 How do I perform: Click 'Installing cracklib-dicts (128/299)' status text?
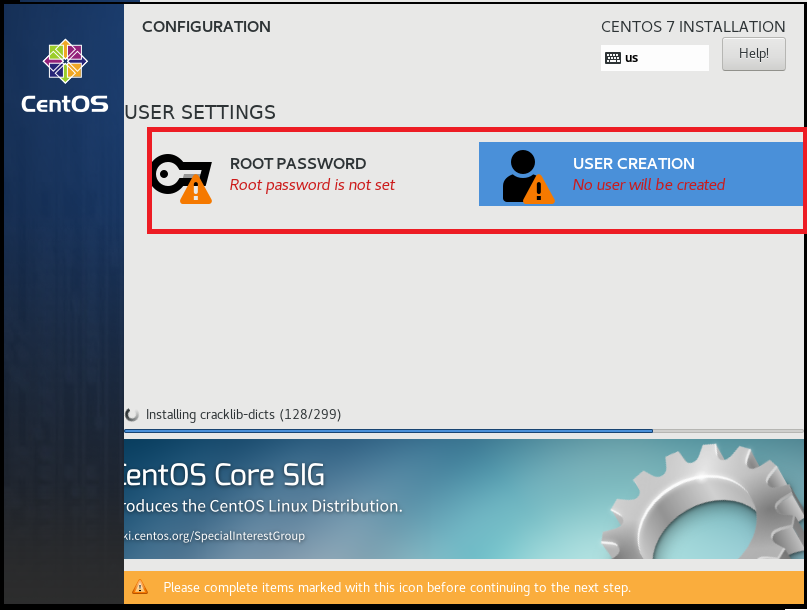click(243, 414)
